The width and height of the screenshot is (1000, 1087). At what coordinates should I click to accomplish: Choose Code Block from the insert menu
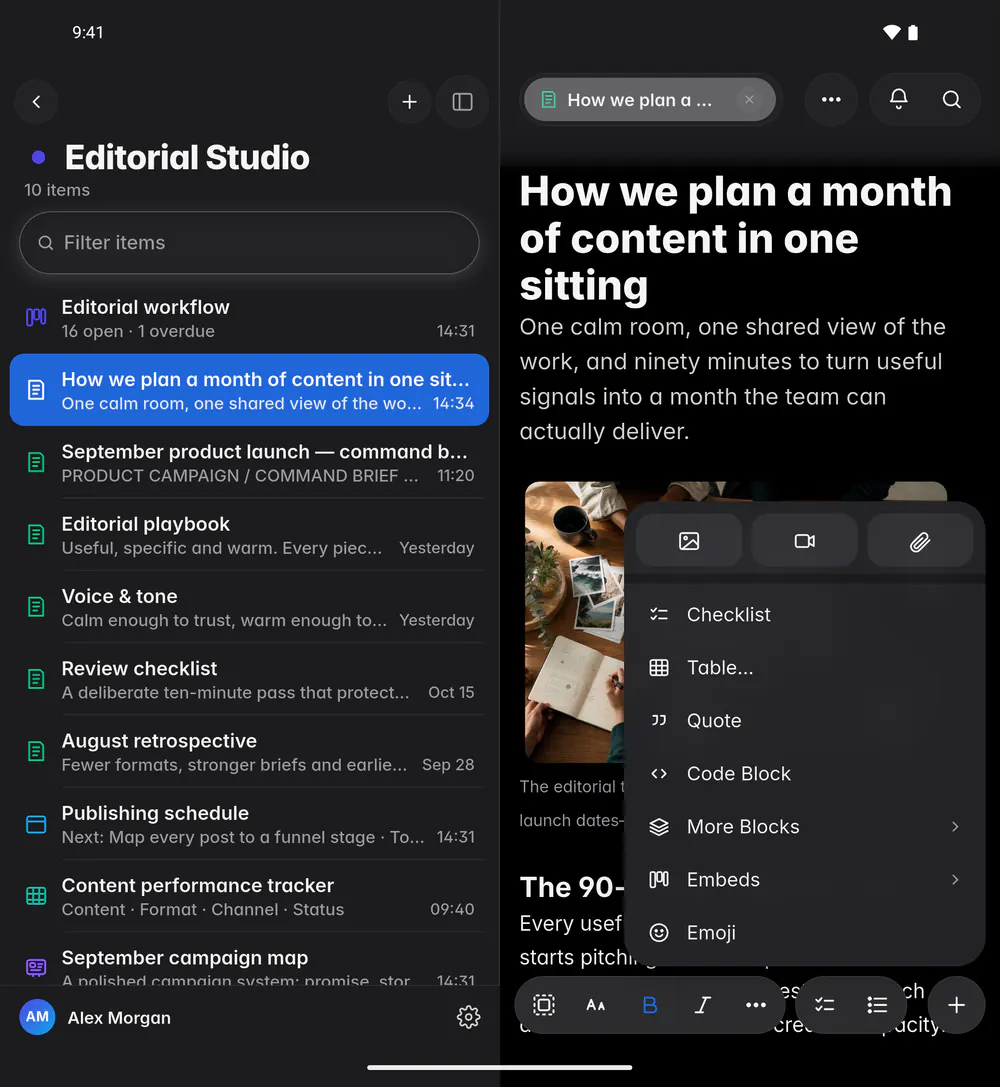tap(805, 774)
